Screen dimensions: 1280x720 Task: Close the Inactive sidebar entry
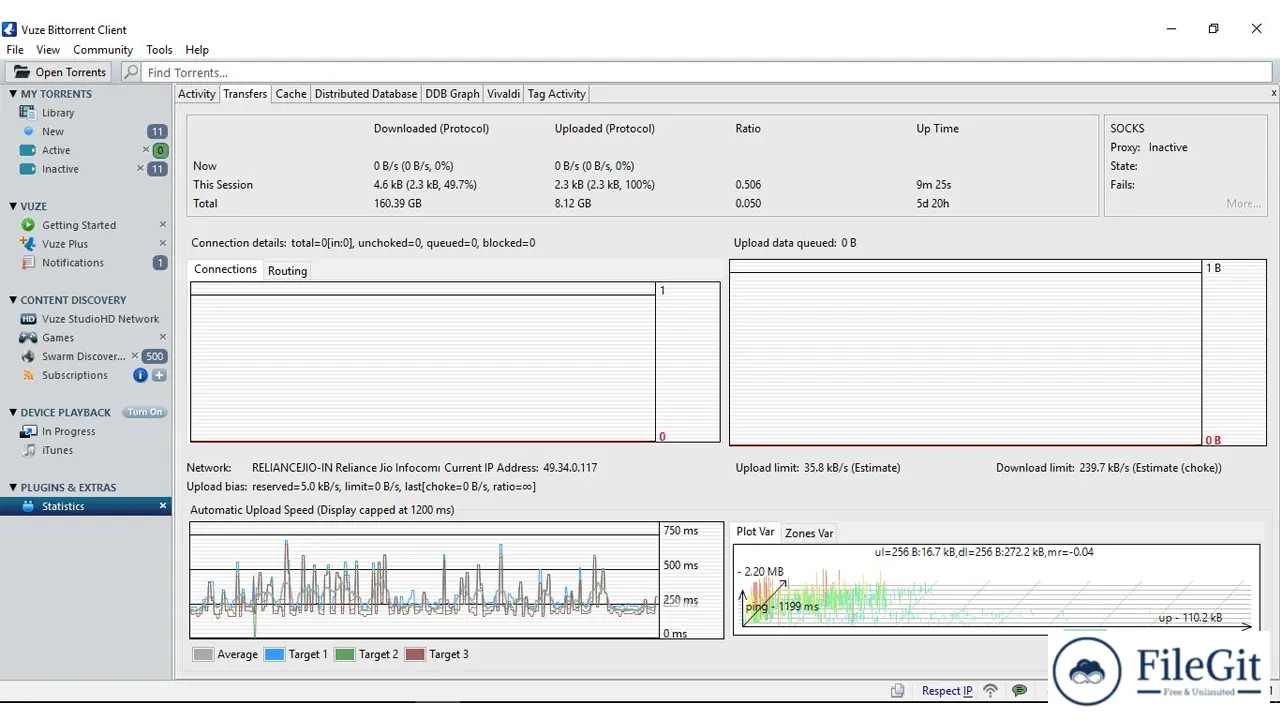coord(140,169)
